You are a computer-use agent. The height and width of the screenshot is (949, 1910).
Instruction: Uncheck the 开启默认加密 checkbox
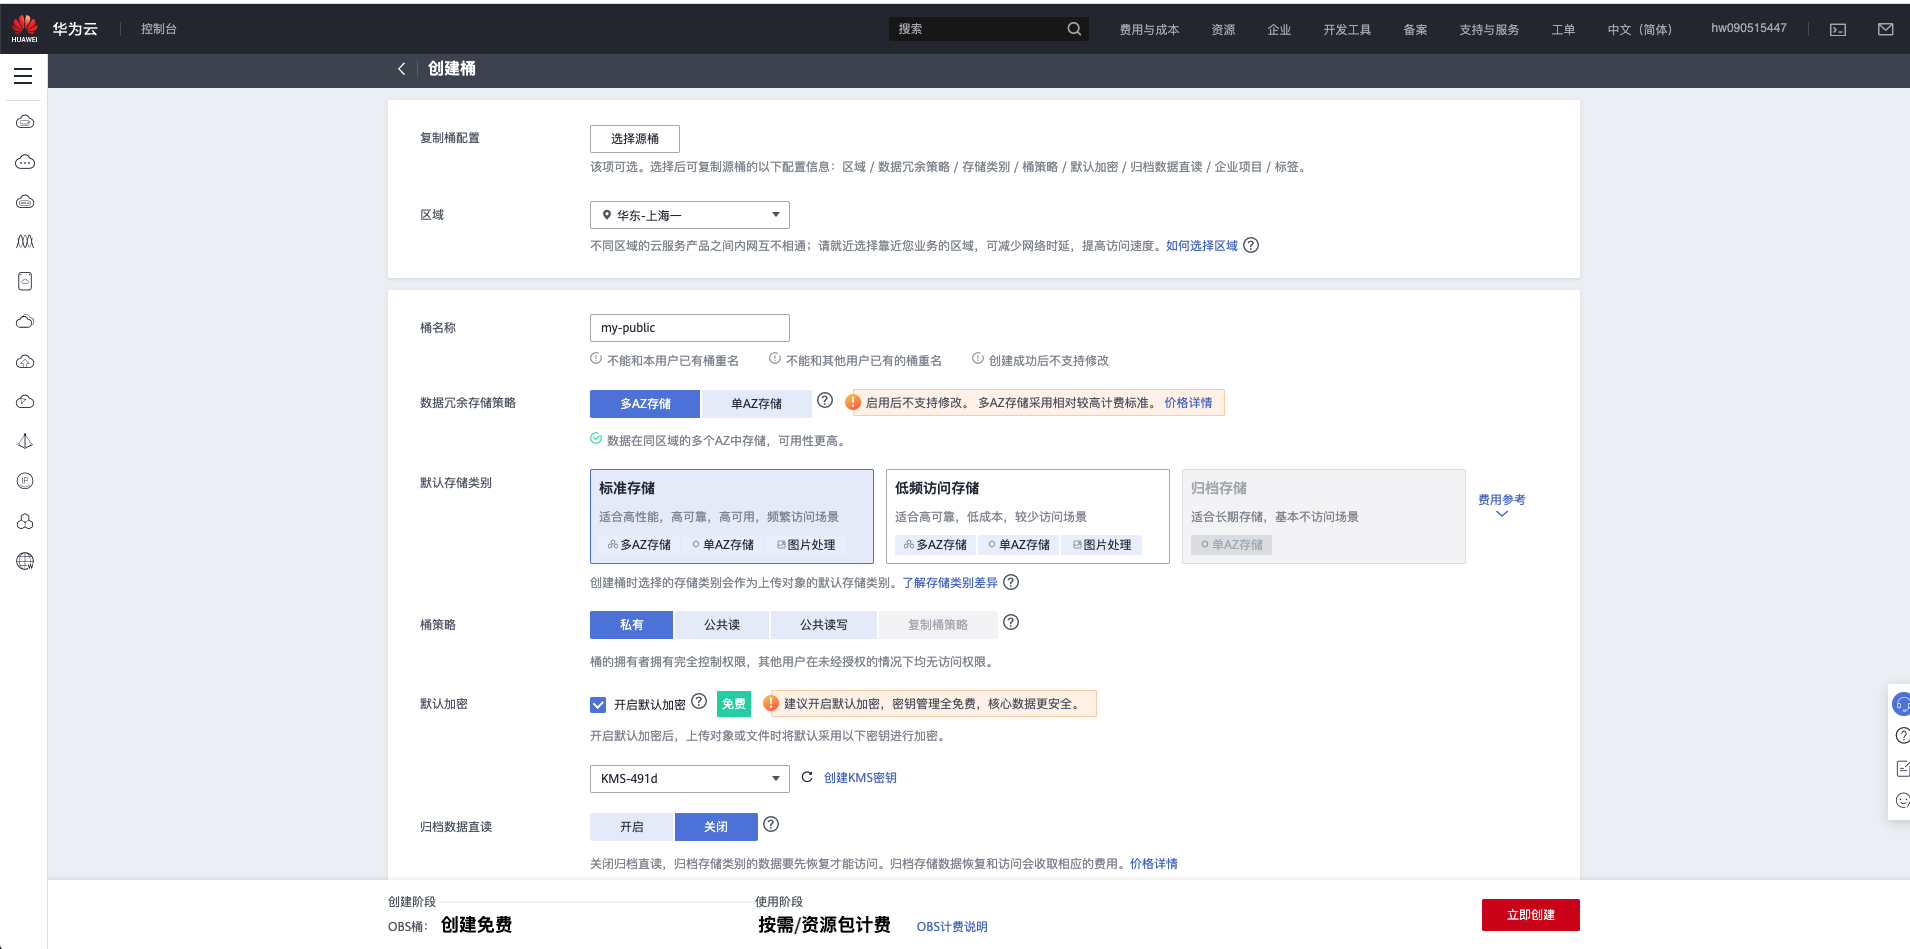(598, 704)
